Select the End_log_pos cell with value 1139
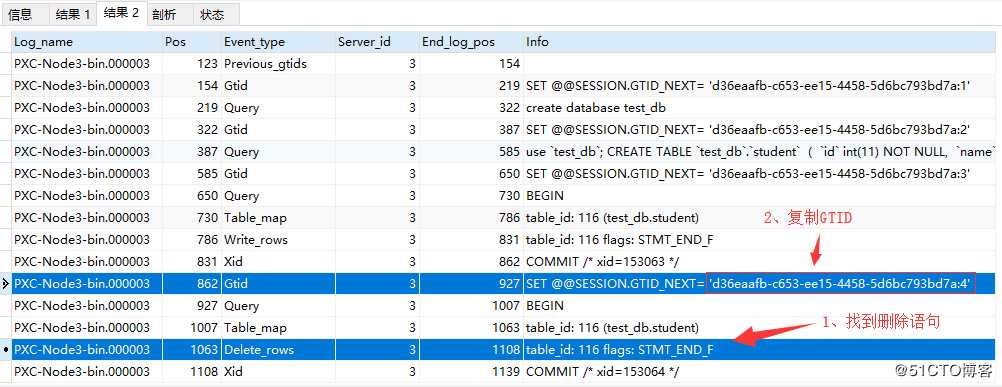The width and height of the screenshot is (1002, 387). 471,371
